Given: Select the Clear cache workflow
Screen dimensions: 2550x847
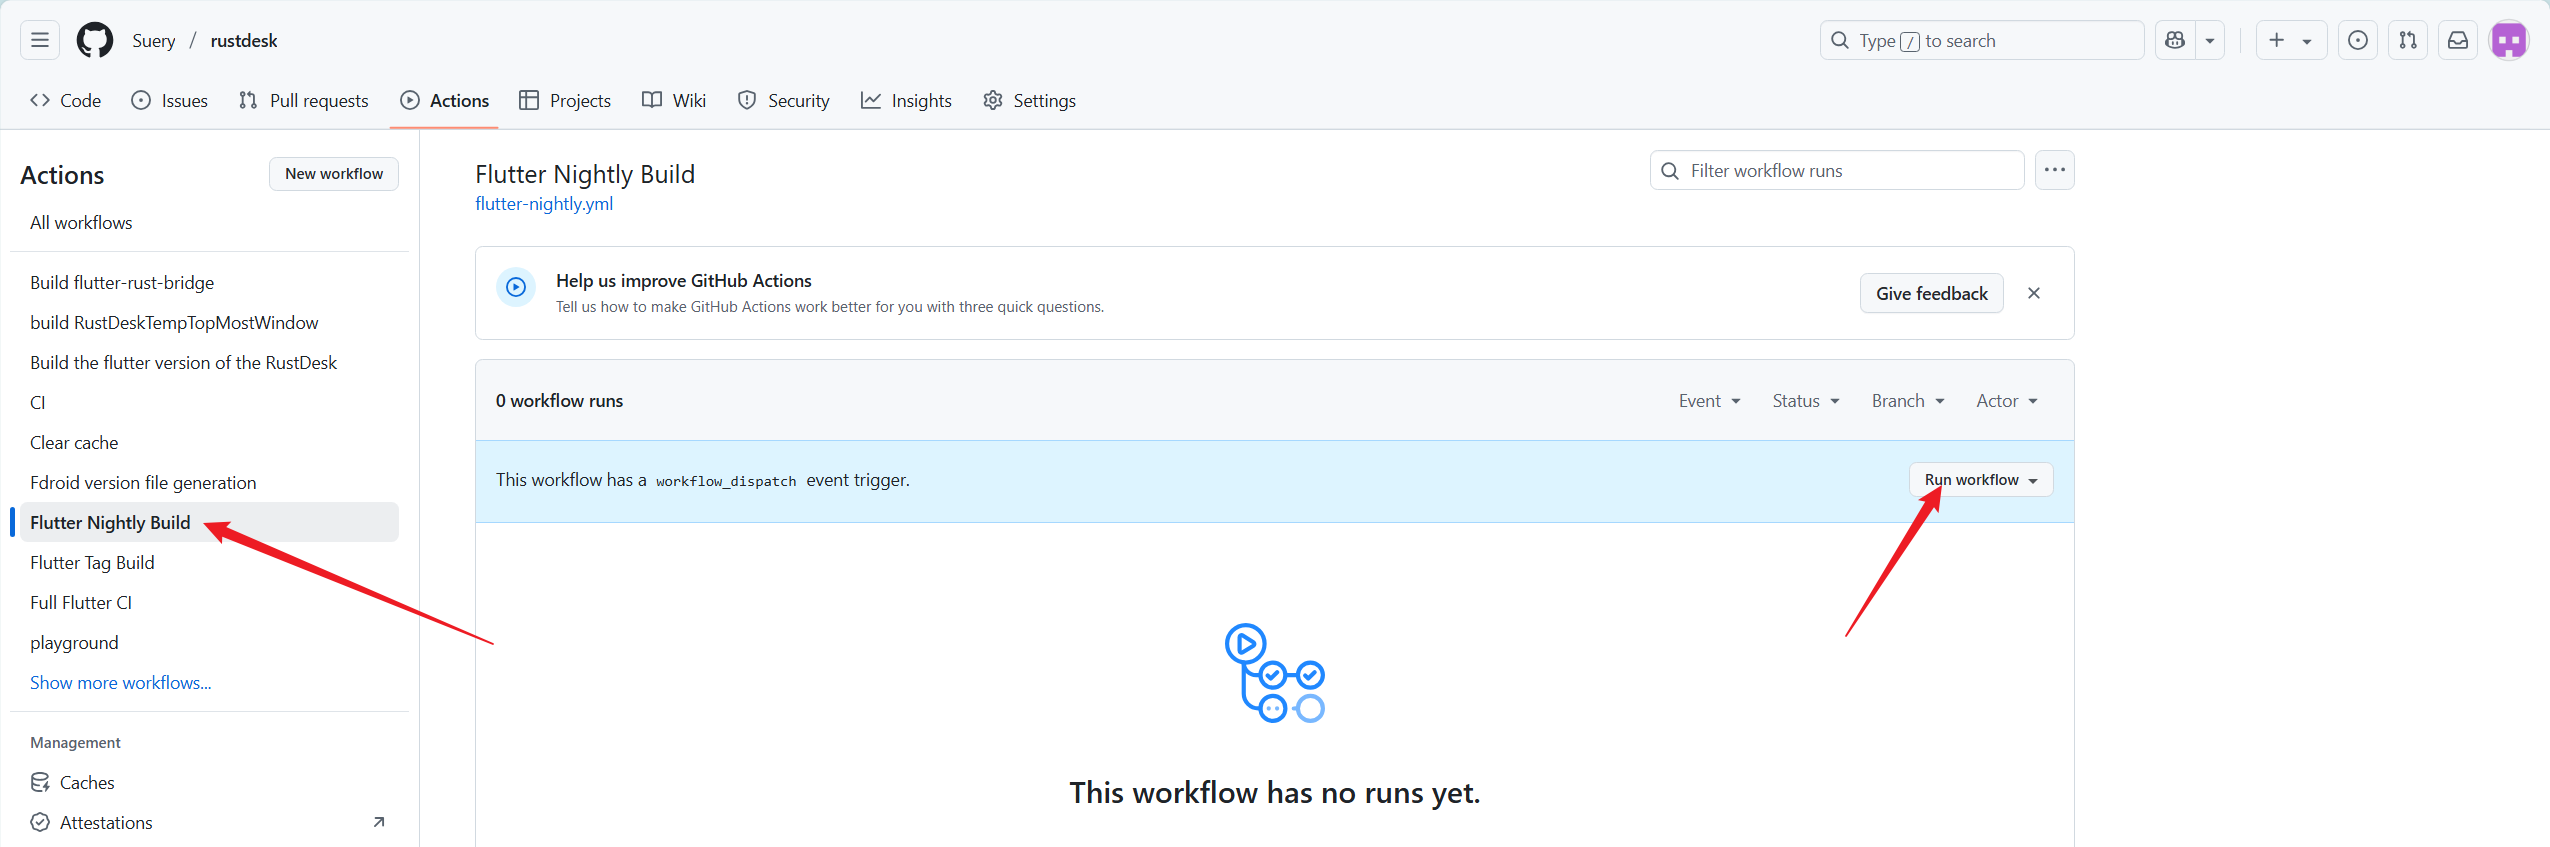Looking at the screenshot, I should click(209, 442).
